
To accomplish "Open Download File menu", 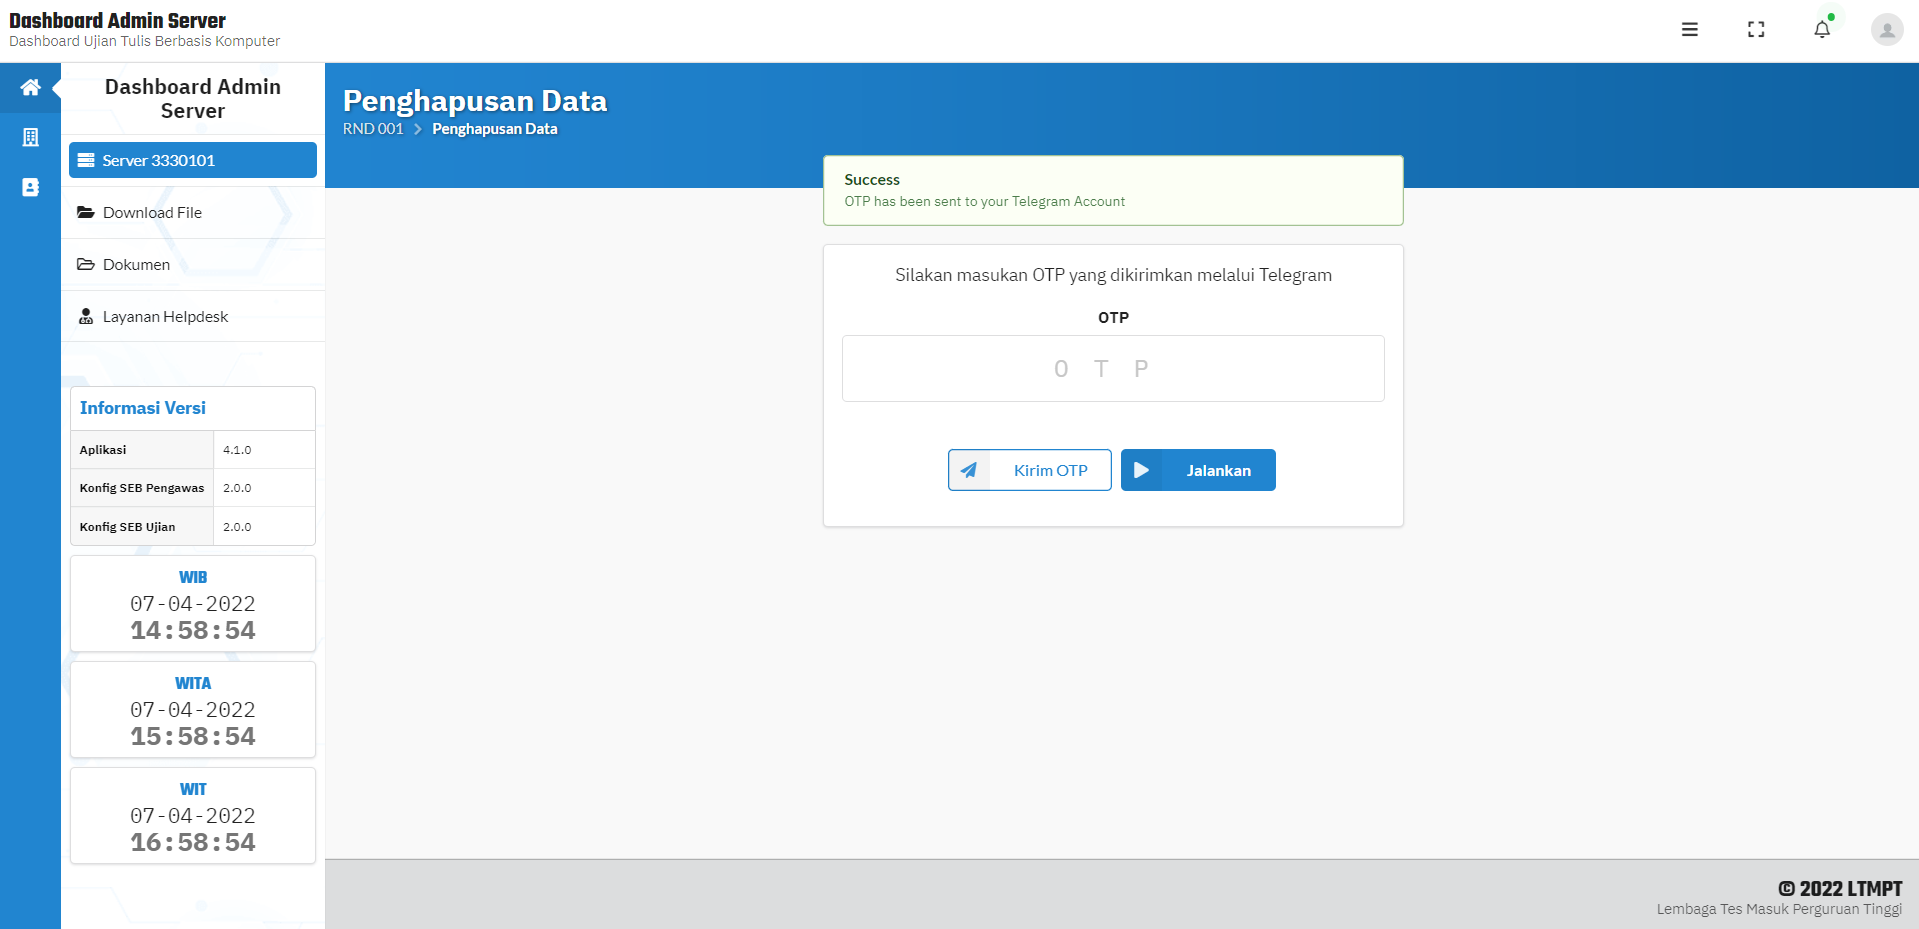I will [193, 212].
